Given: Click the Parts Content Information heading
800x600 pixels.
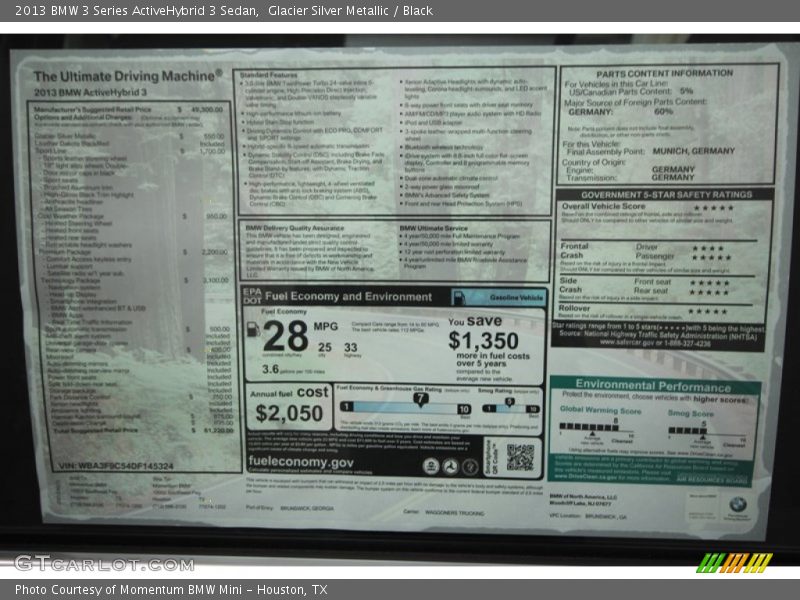Looking at the screenshot, I should point(665,73).
